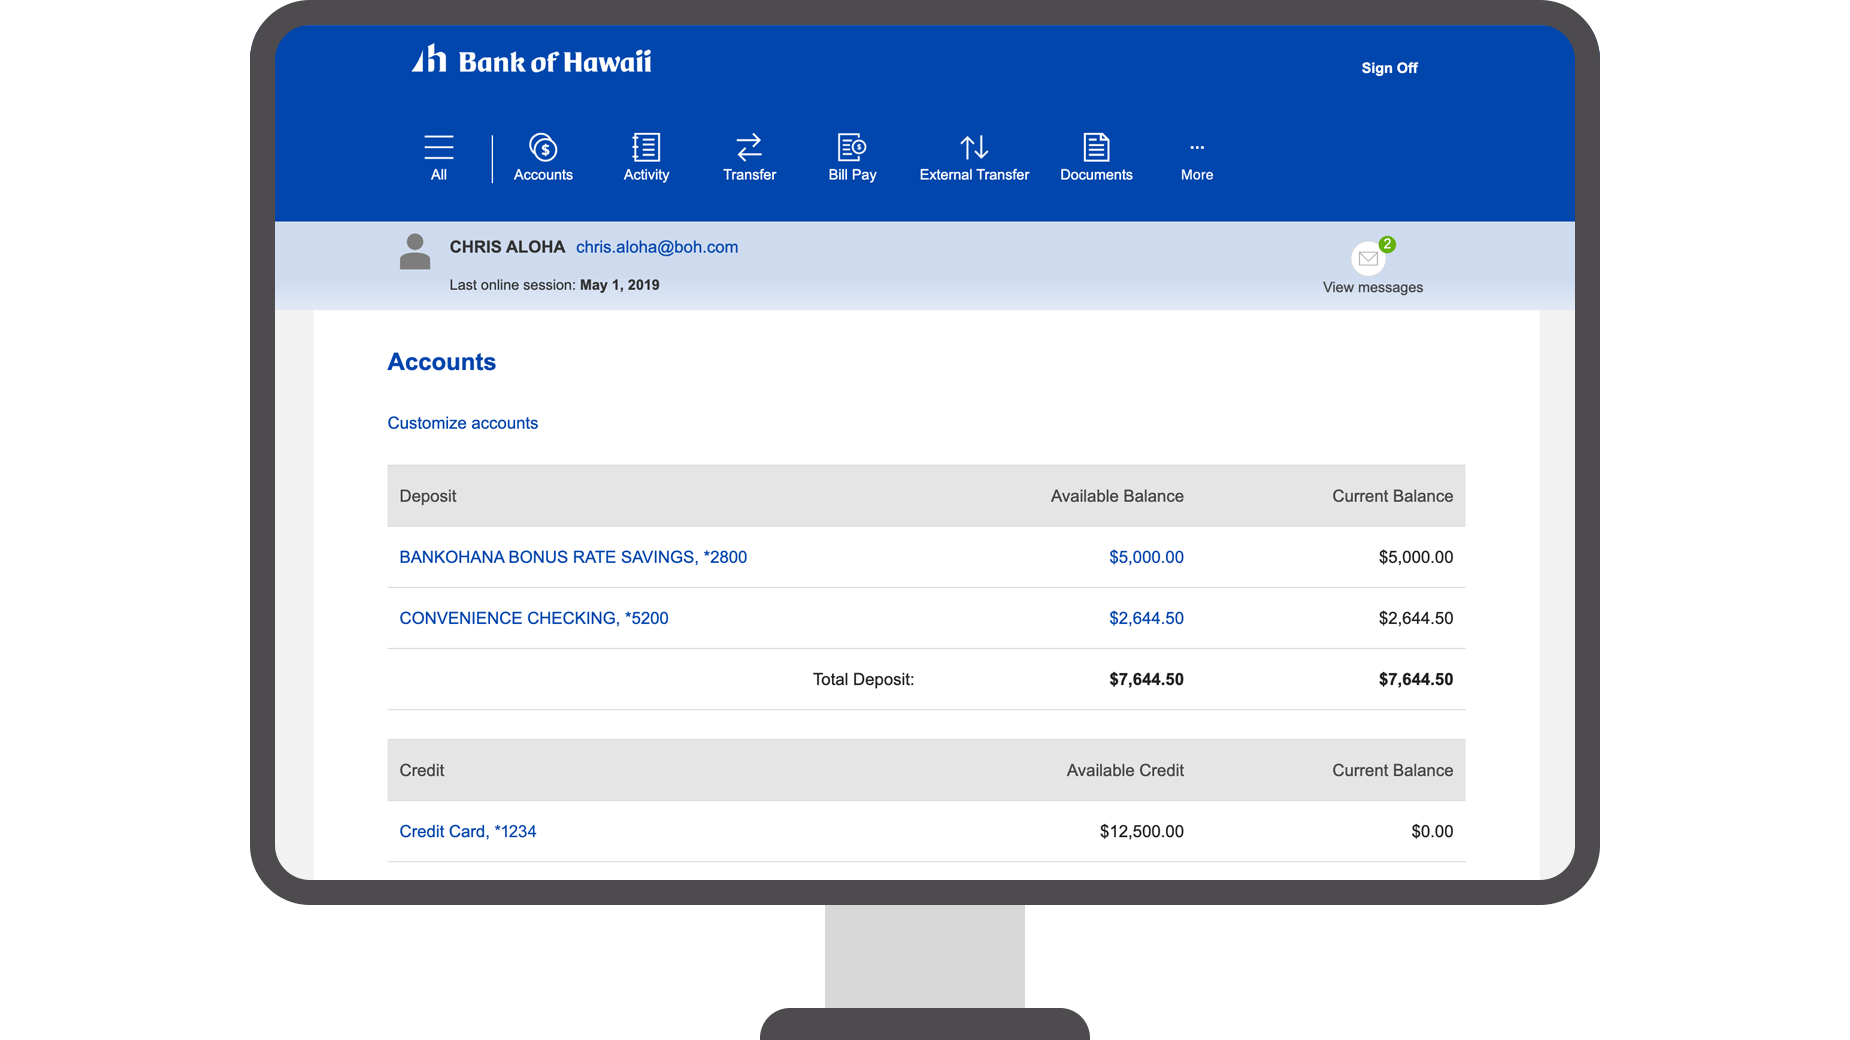Click the $5,000.00 available balance link

1146,557
